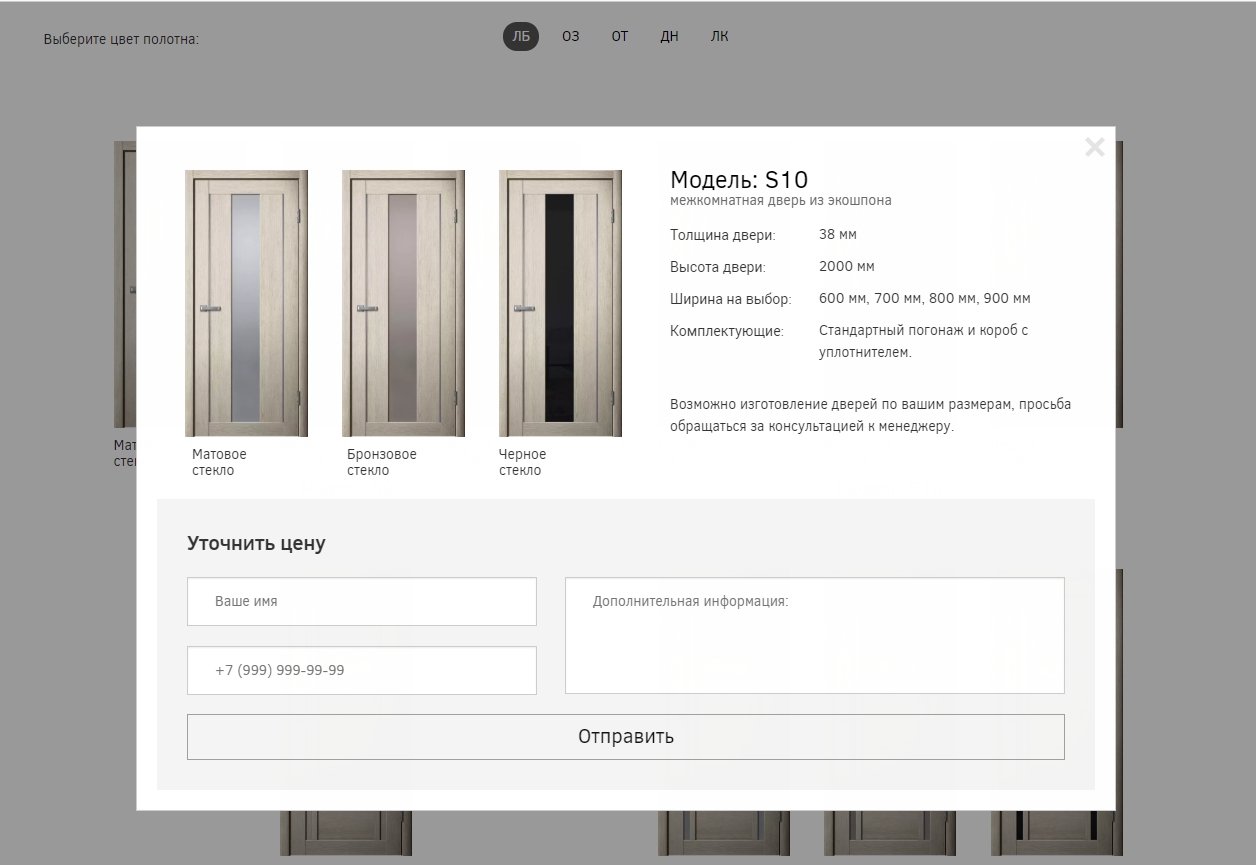Click the Матовое стекло caption
This screenshot has height=865, width=1256.
pos(219,462)
